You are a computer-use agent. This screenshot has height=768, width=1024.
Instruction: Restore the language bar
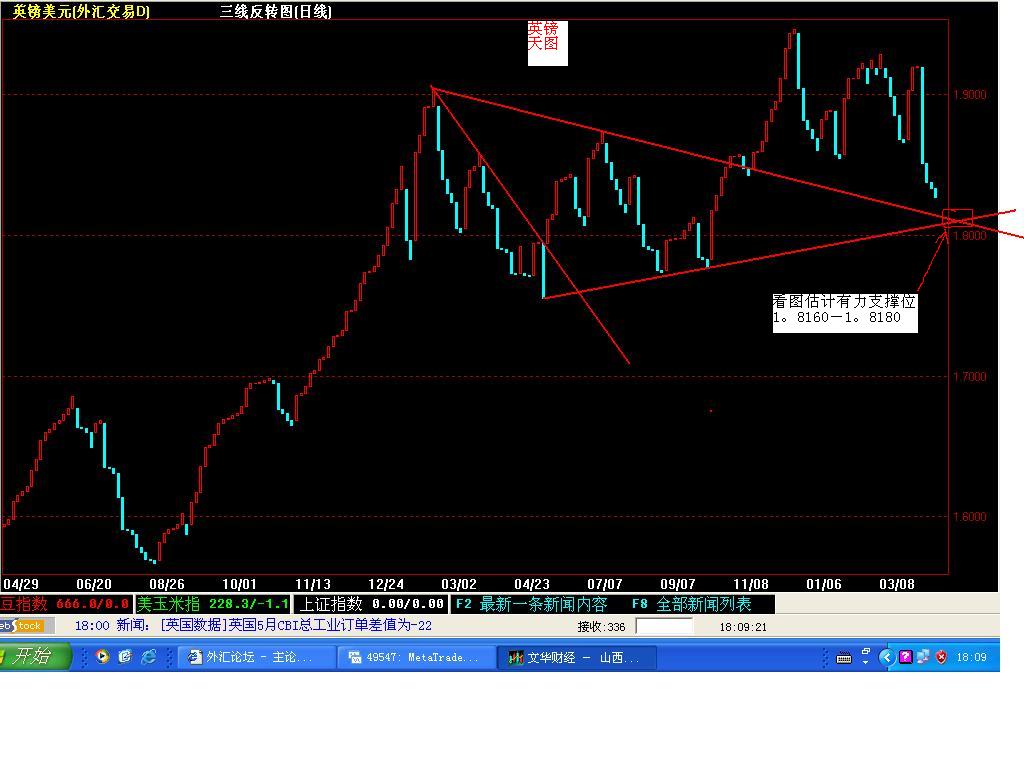866,652
